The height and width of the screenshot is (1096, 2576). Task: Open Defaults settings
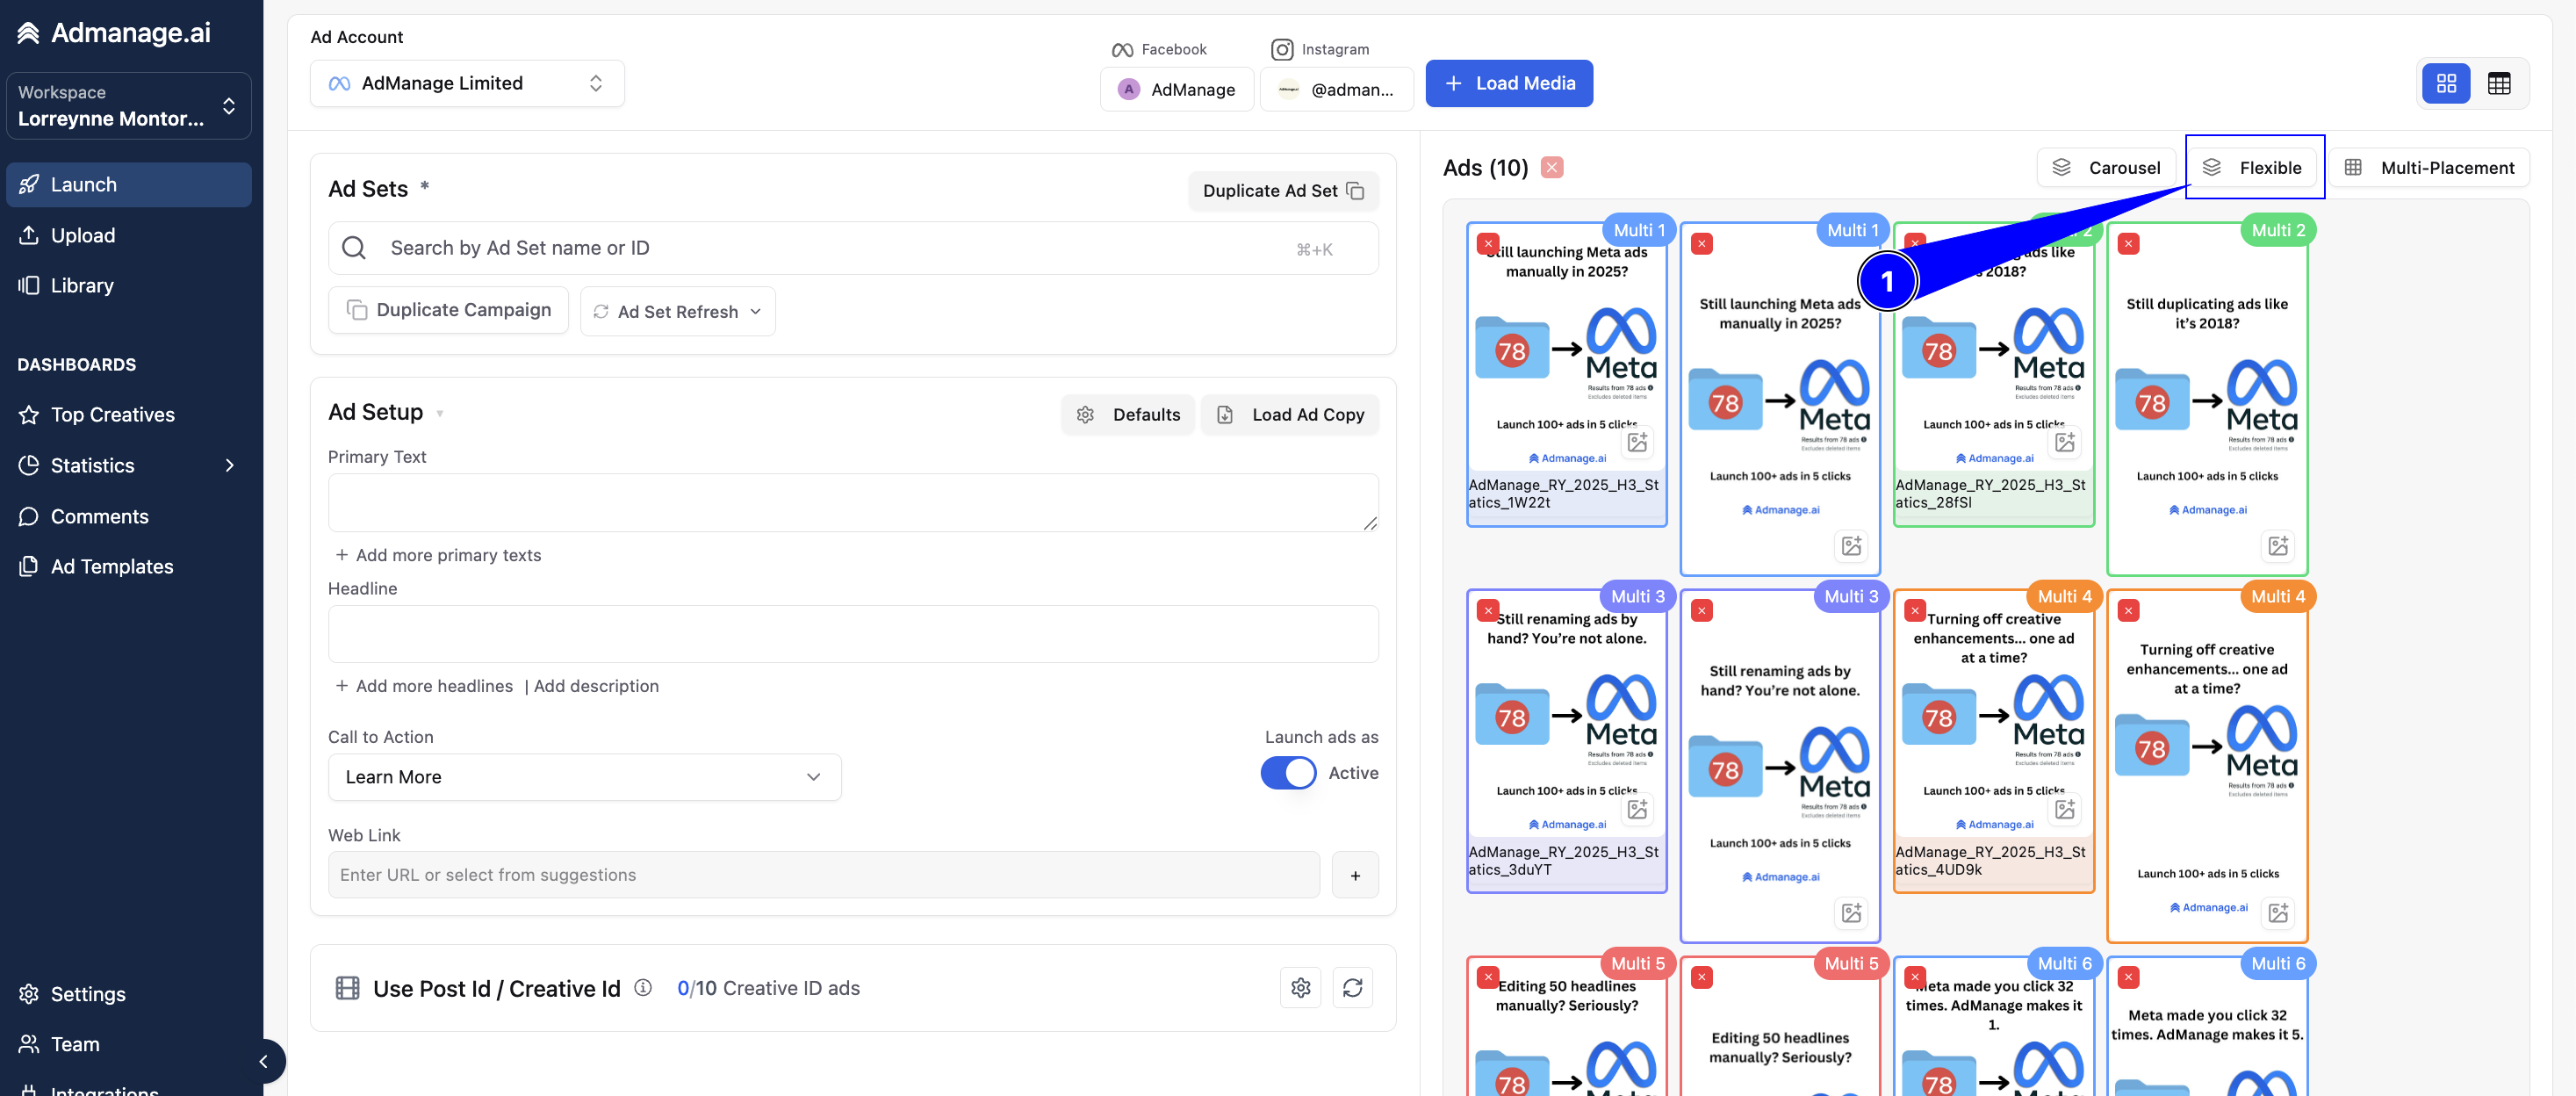(x=1128, y=415)
